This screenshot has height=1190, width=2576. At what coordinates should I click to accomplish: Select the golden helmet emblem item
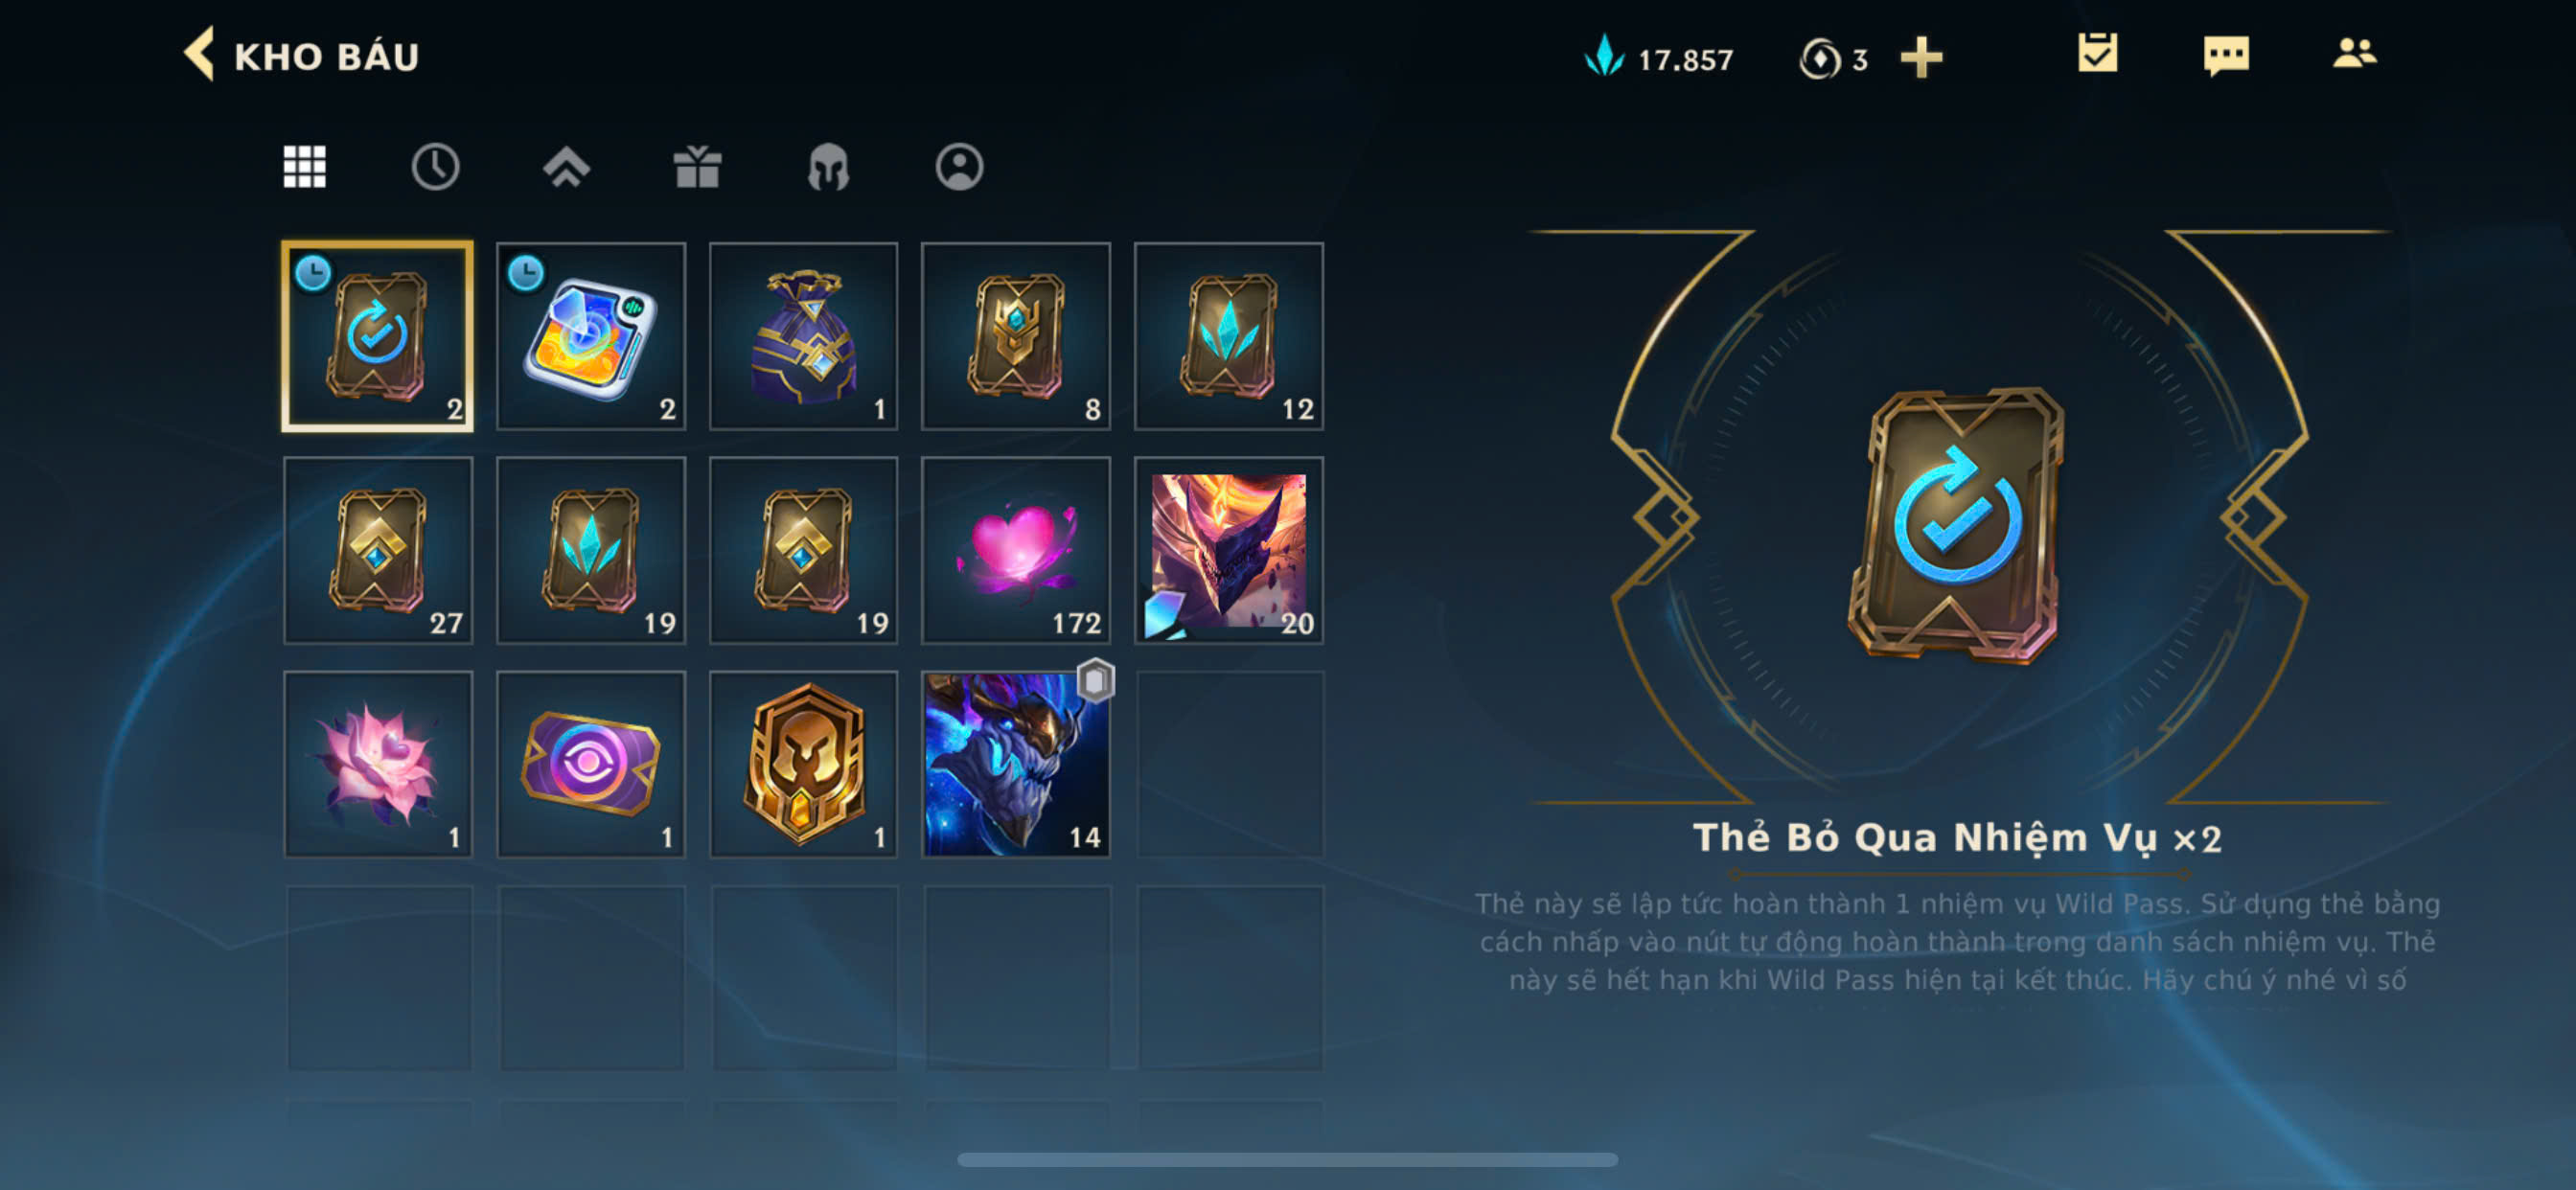pos(804,764)
